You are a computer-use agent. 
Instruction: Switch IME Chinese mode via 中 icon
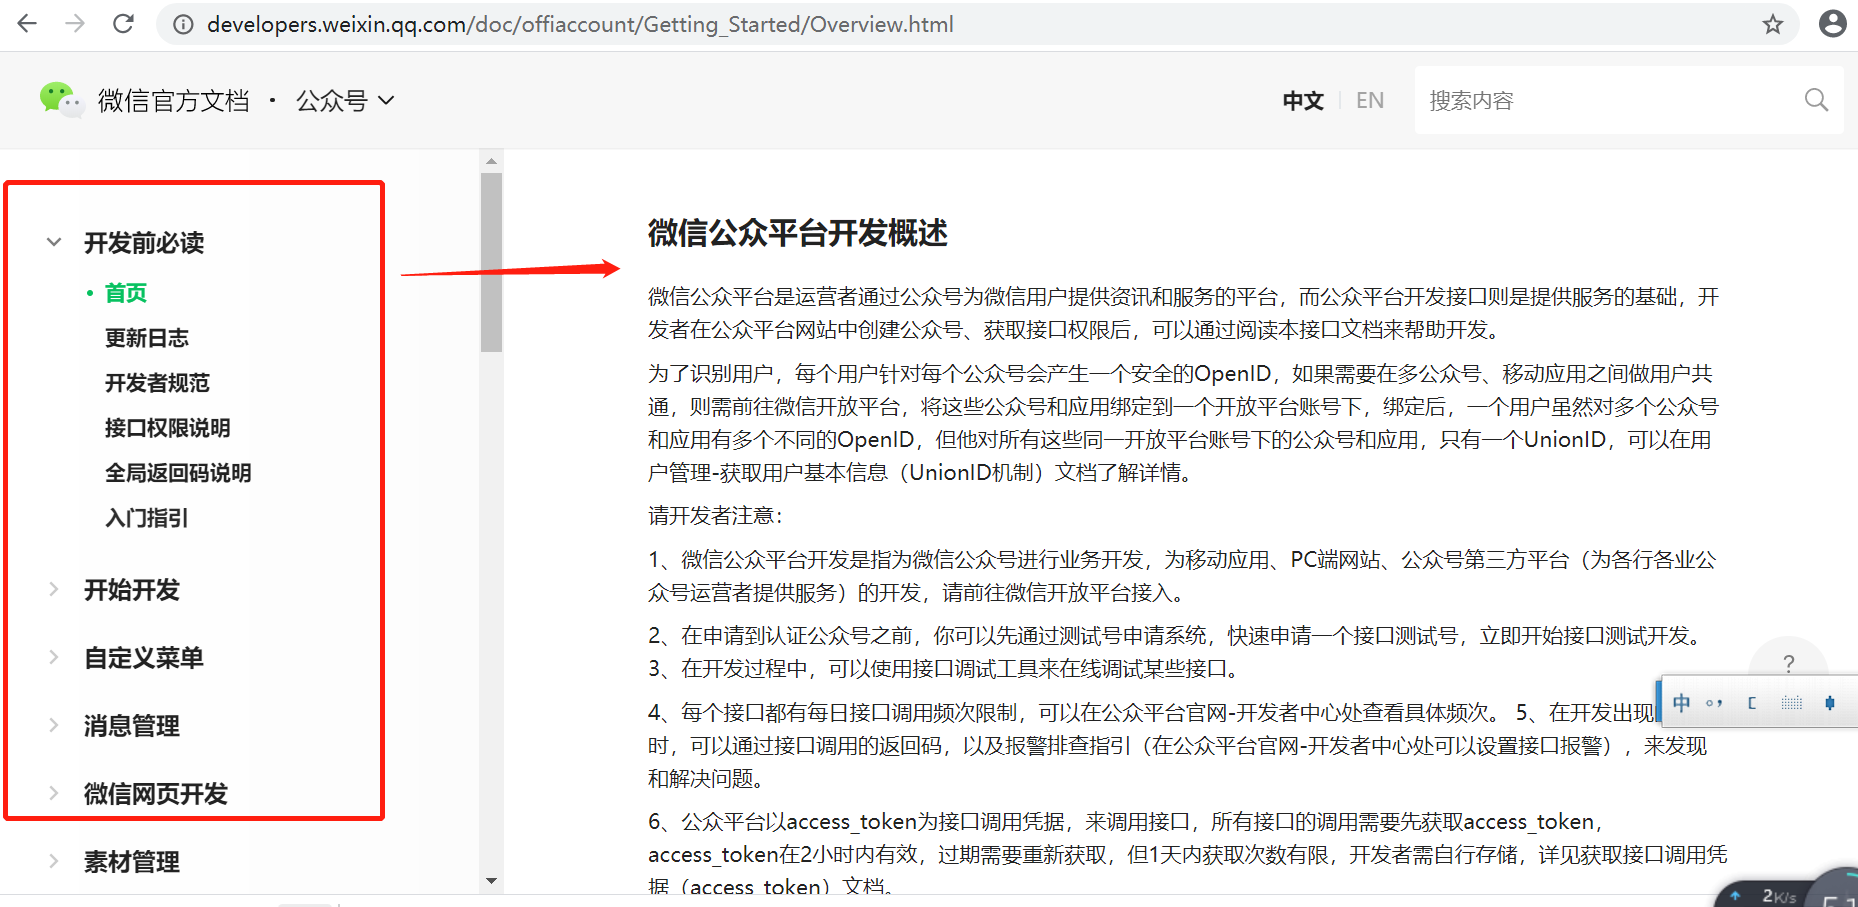1681,703
